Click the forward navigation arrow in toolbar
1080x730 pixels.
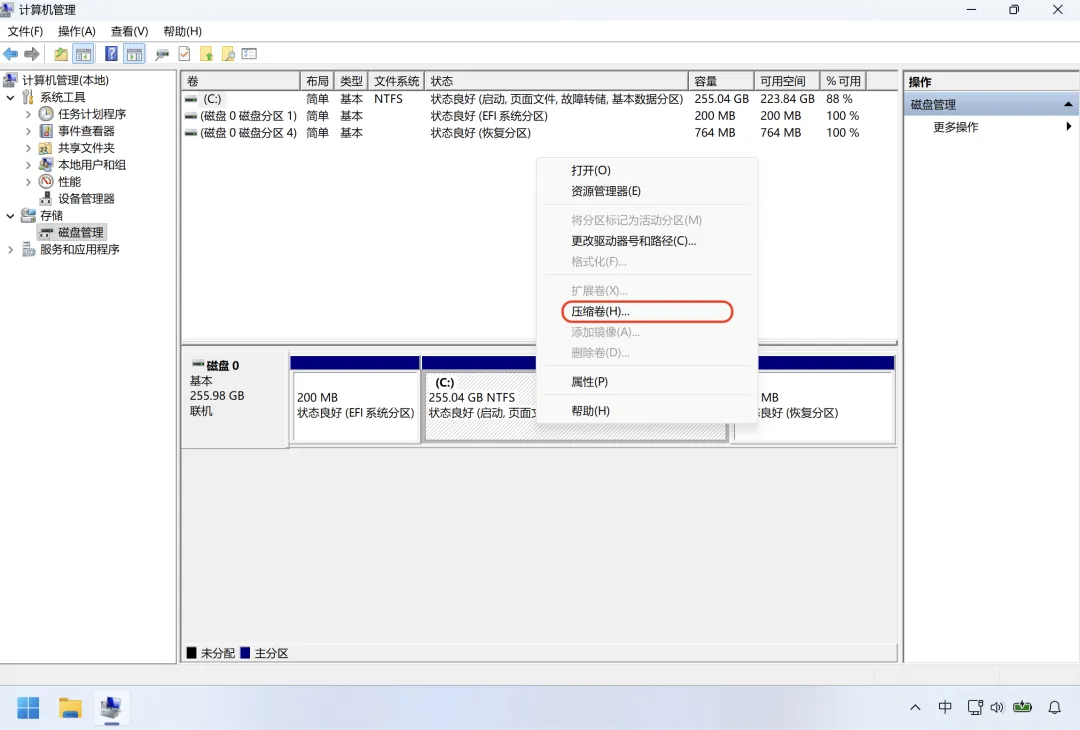pos(29,53)
